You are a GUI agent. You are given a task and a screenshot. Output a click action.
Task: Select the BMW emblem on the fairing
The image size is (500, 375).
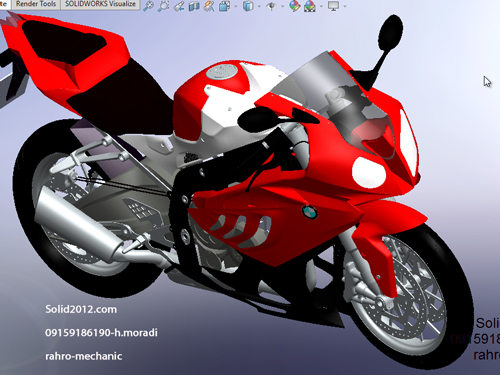coord(310,212)
